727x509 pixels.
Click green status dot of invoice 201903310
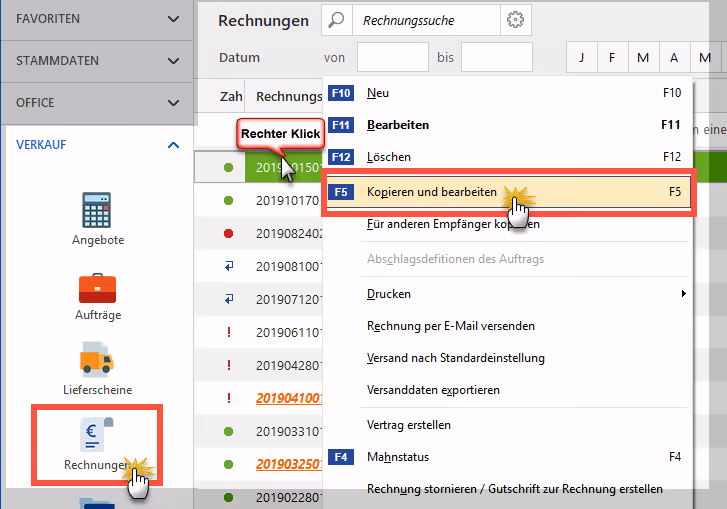pos(228,431)
